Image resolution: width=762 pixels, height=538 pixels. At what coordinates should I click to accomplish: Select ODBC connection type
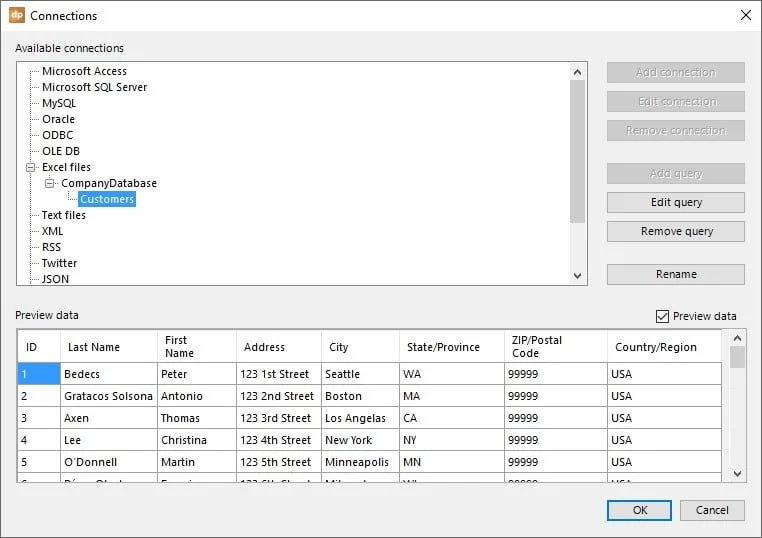coord(57,135)
